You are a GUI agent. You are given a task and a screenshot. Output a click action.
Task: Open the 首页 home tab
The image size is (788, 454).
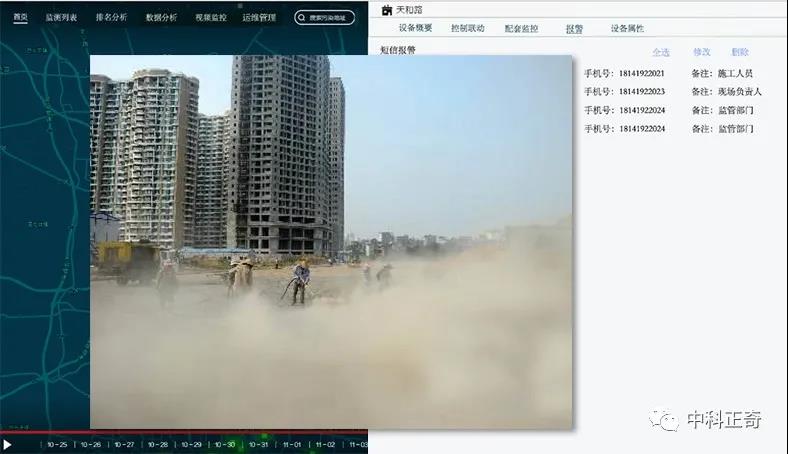[x=20, y=18]
